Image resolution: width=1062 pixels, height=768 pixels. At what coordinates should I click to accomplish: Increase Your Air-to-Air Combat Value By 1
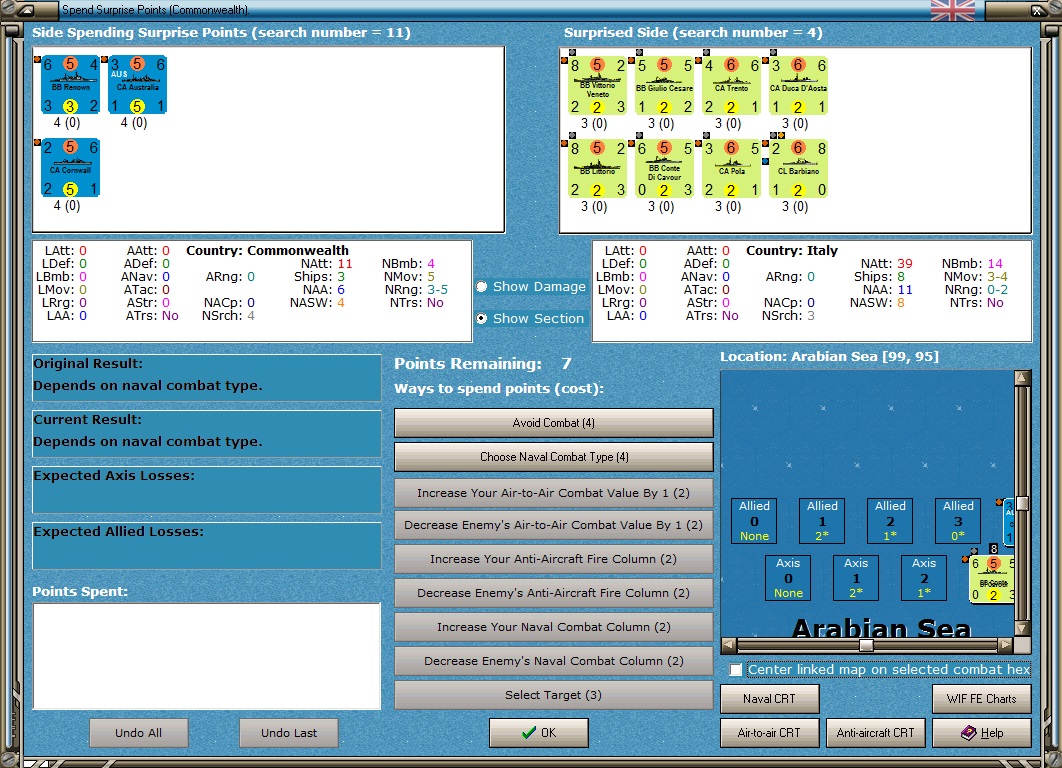point(553,492)
